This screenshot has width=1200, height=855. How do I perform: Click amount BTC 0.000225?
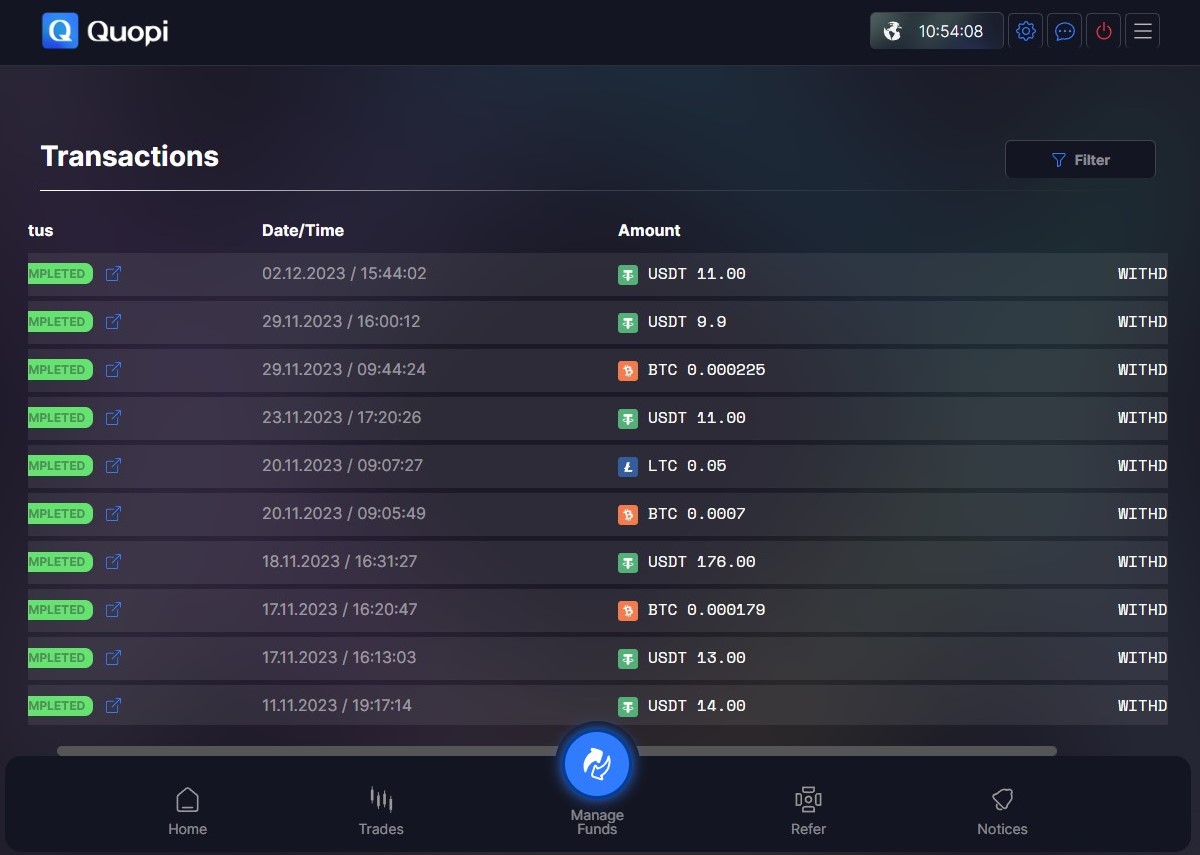tap(707, 370)
